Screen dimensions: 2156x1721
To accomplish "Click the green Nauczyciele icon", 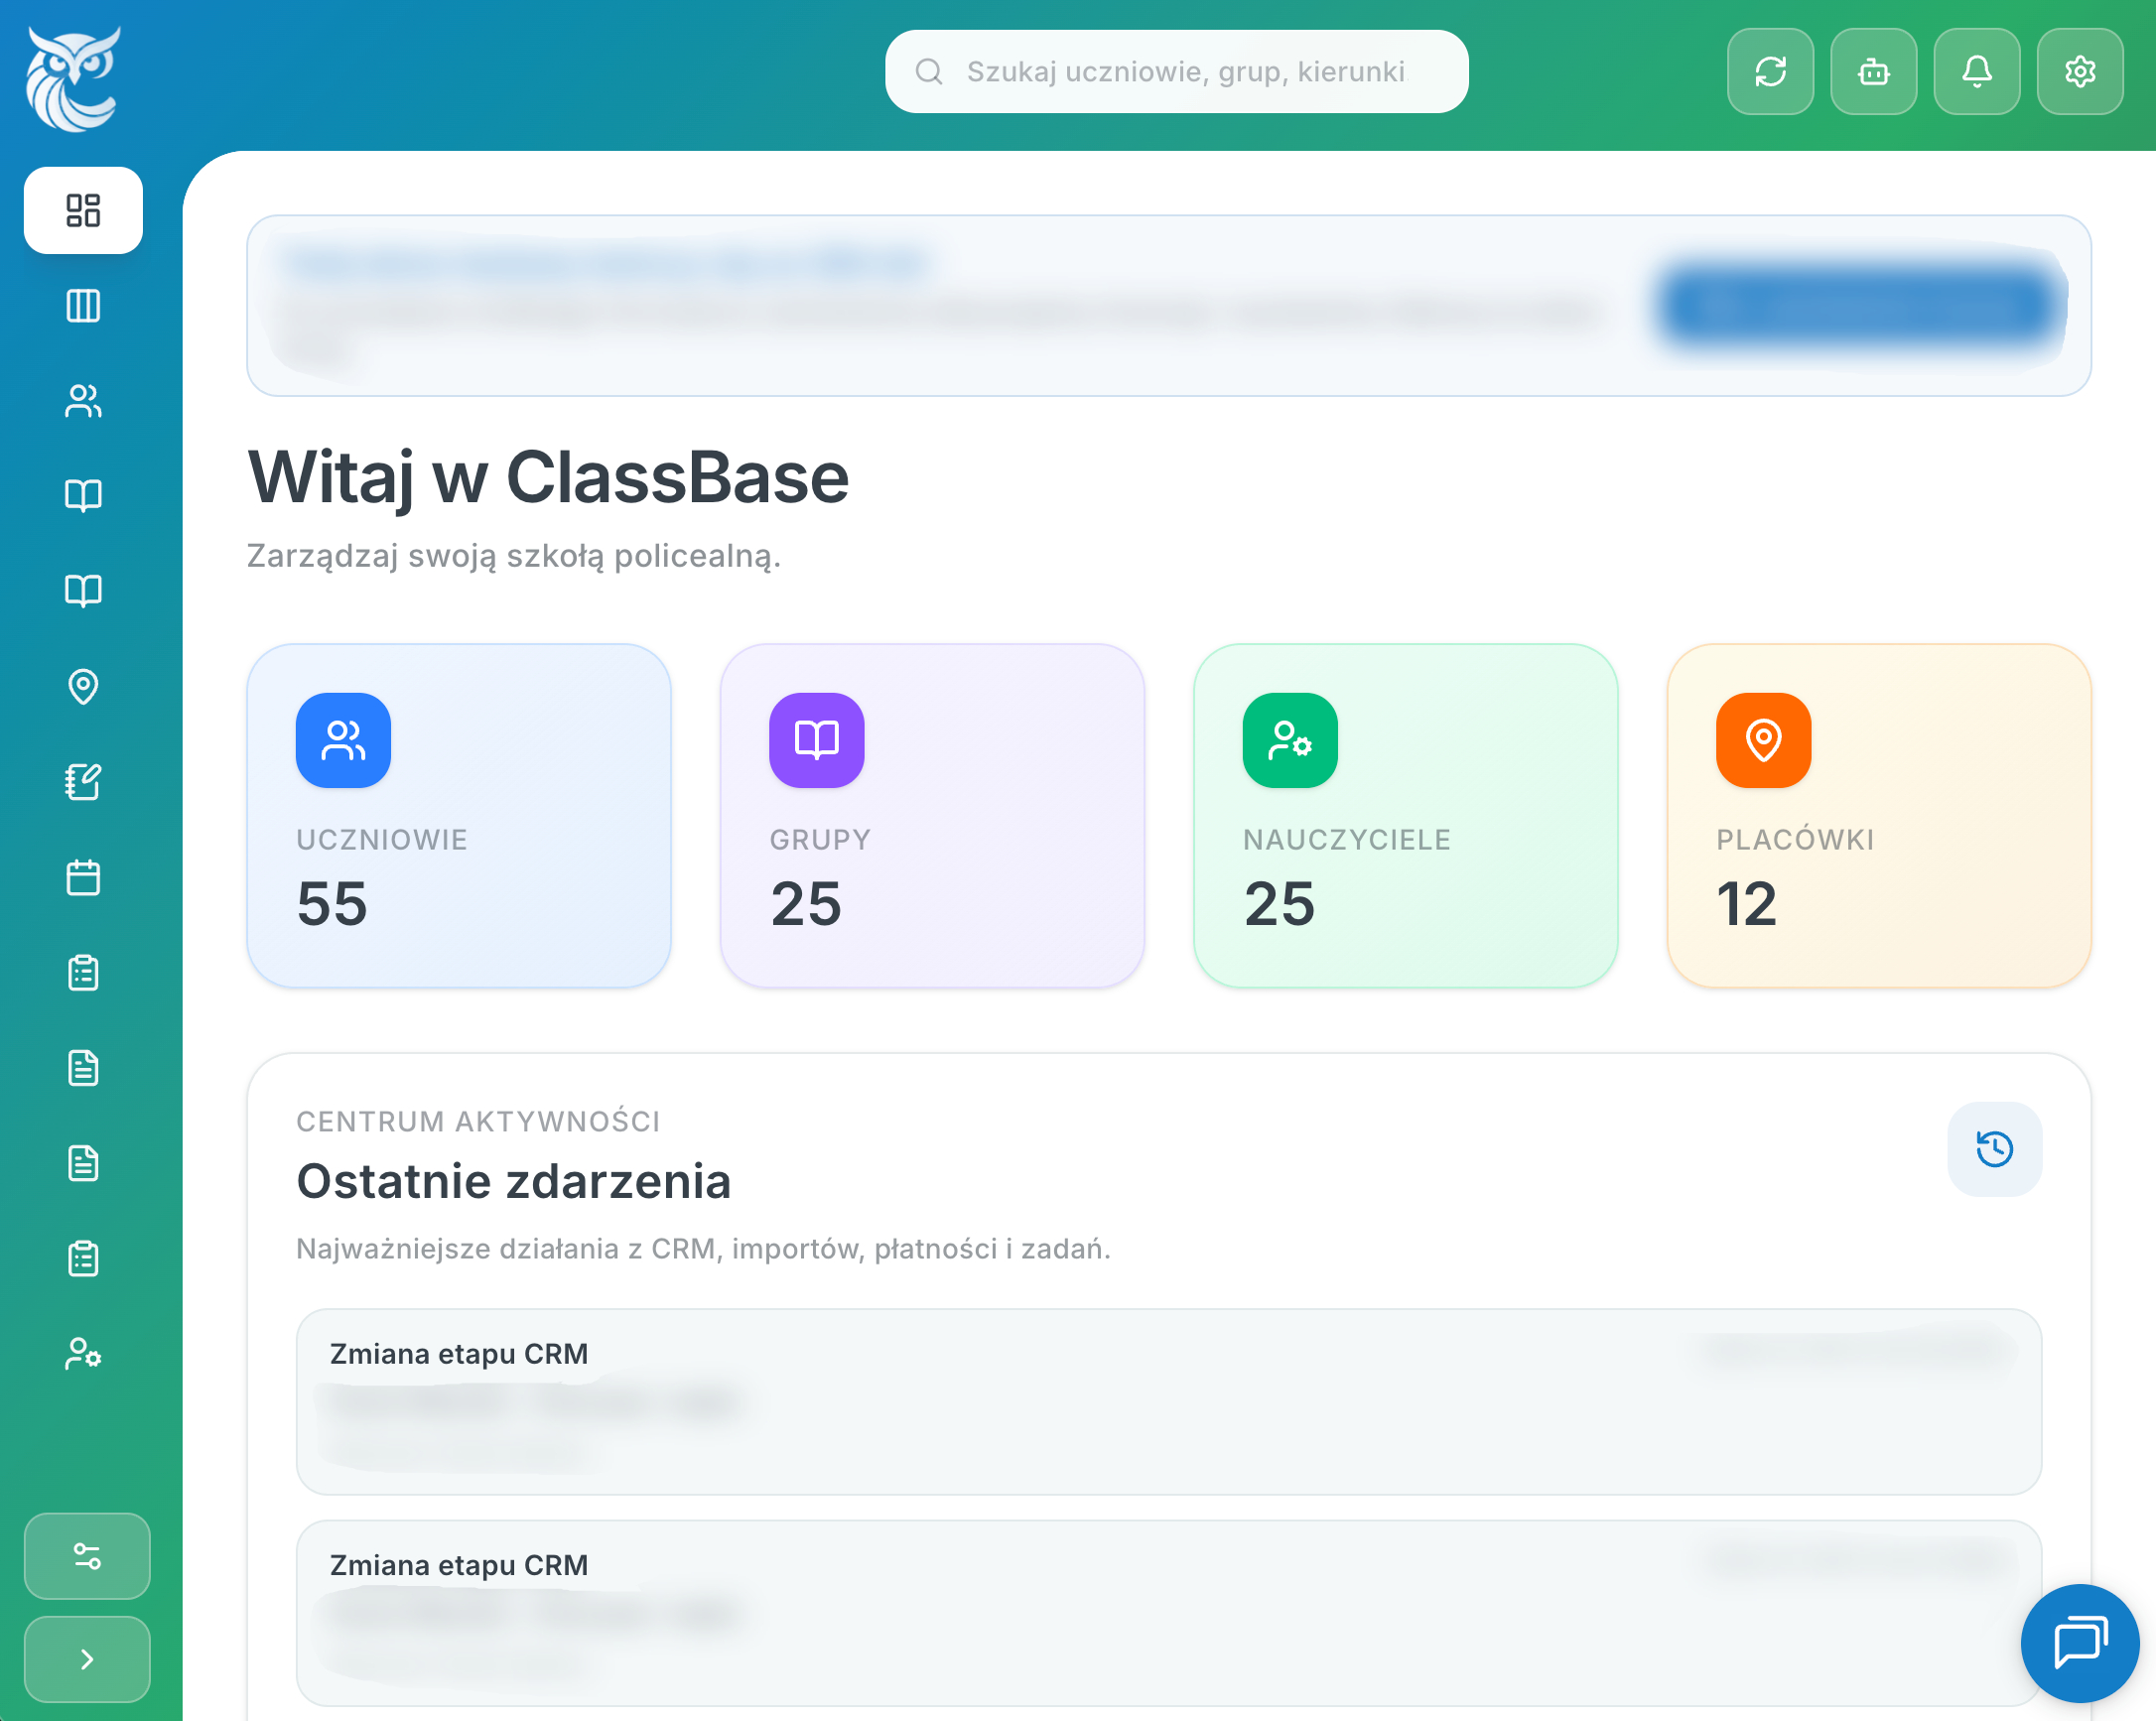I will point(1290,740).
